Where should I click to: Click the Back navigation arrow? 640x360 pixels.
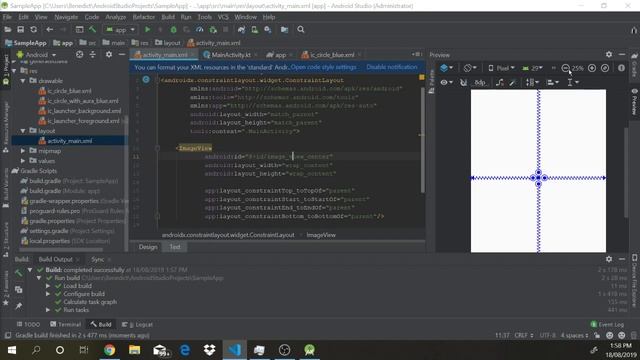[49, 29]
